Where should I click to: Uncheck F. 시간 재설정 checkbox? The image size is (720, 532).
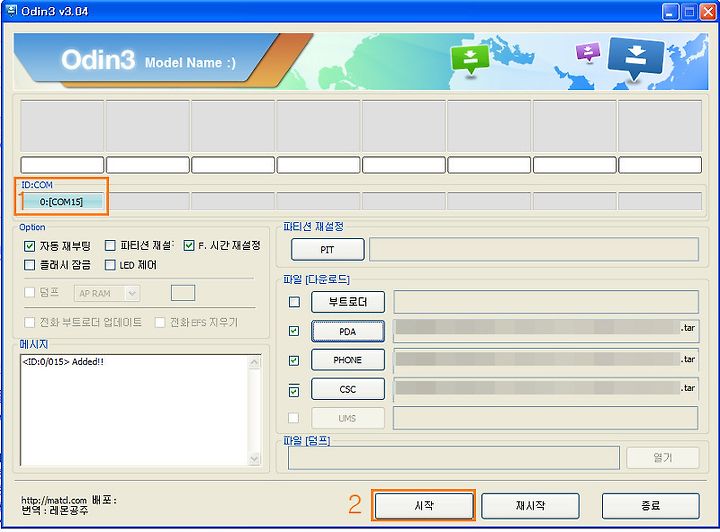pos(189,246)
